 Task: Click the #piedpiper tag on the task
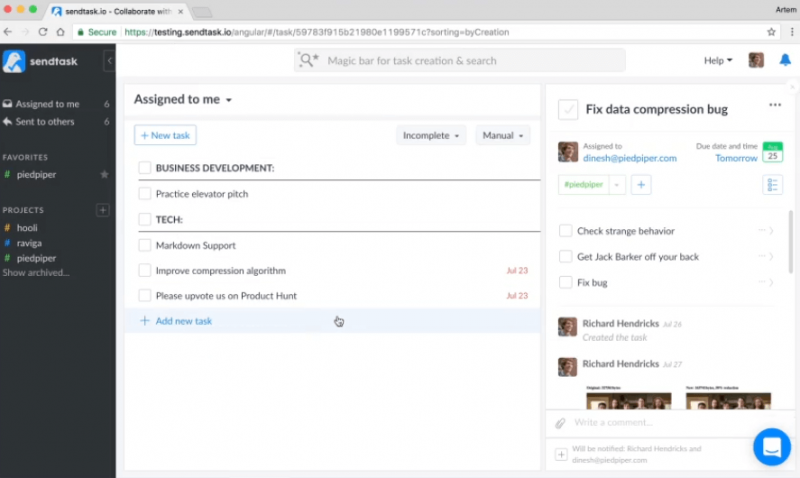click(583, 185)
